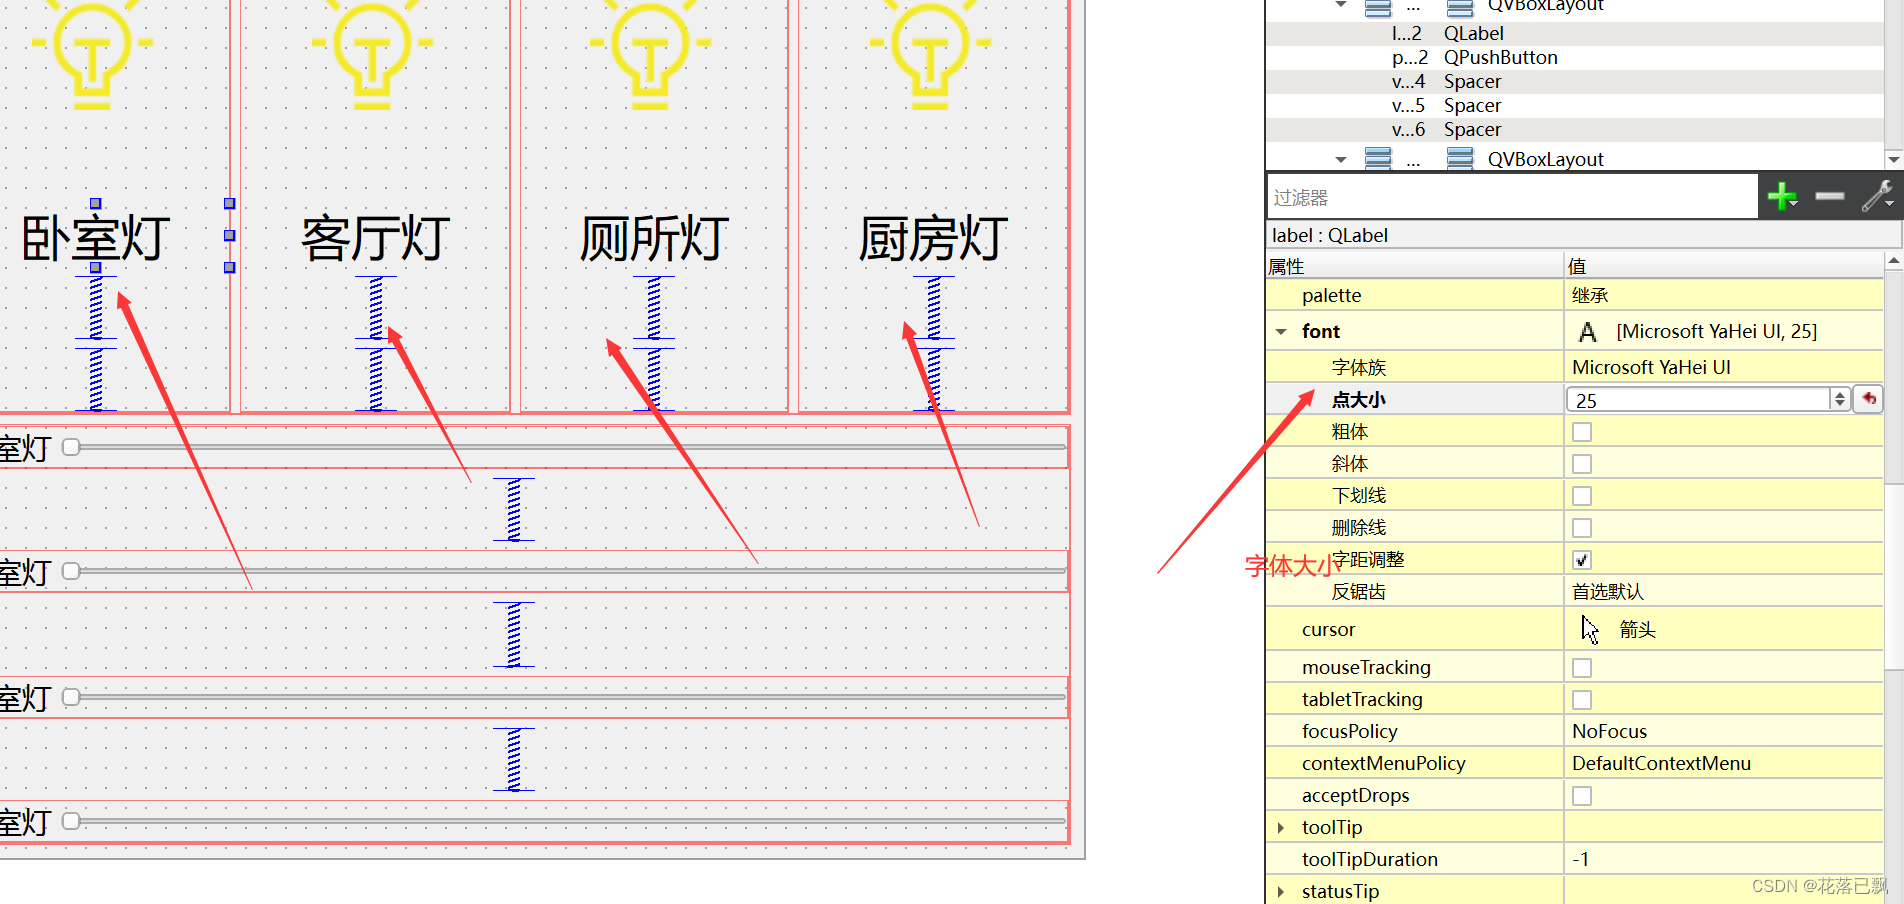The width and height of the screenshot is (1904, 904).
Task: Collapse the bottom QVBoxLayout tree node
Action: (x=1341, y=159)
